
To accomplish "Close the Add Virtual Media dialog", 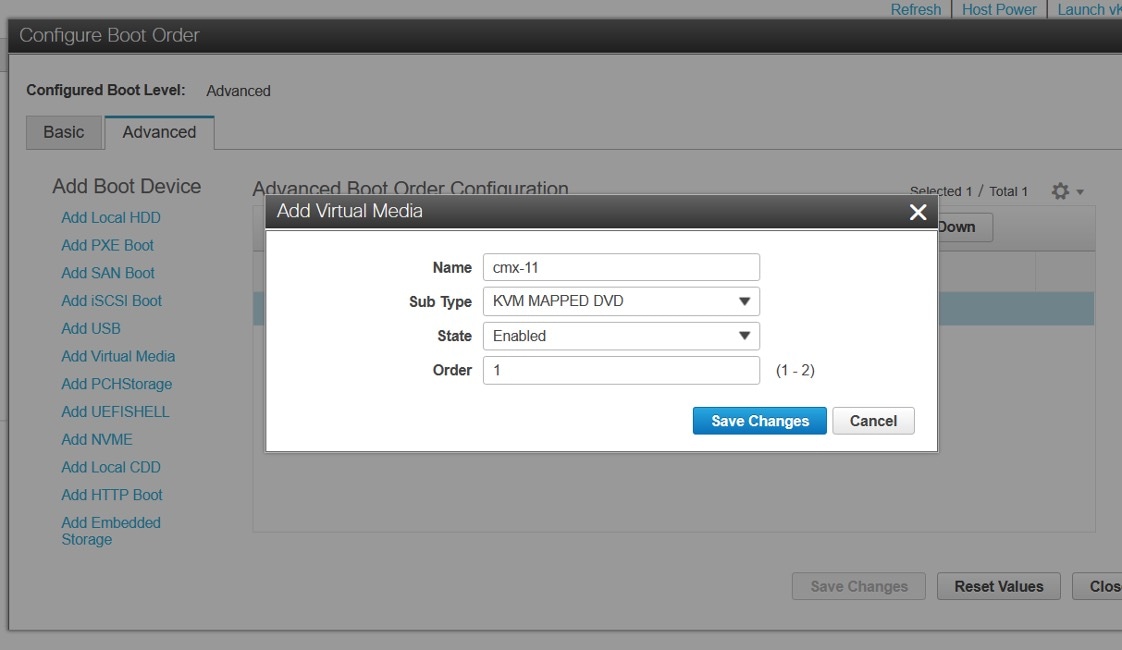I will click(917, 212).
